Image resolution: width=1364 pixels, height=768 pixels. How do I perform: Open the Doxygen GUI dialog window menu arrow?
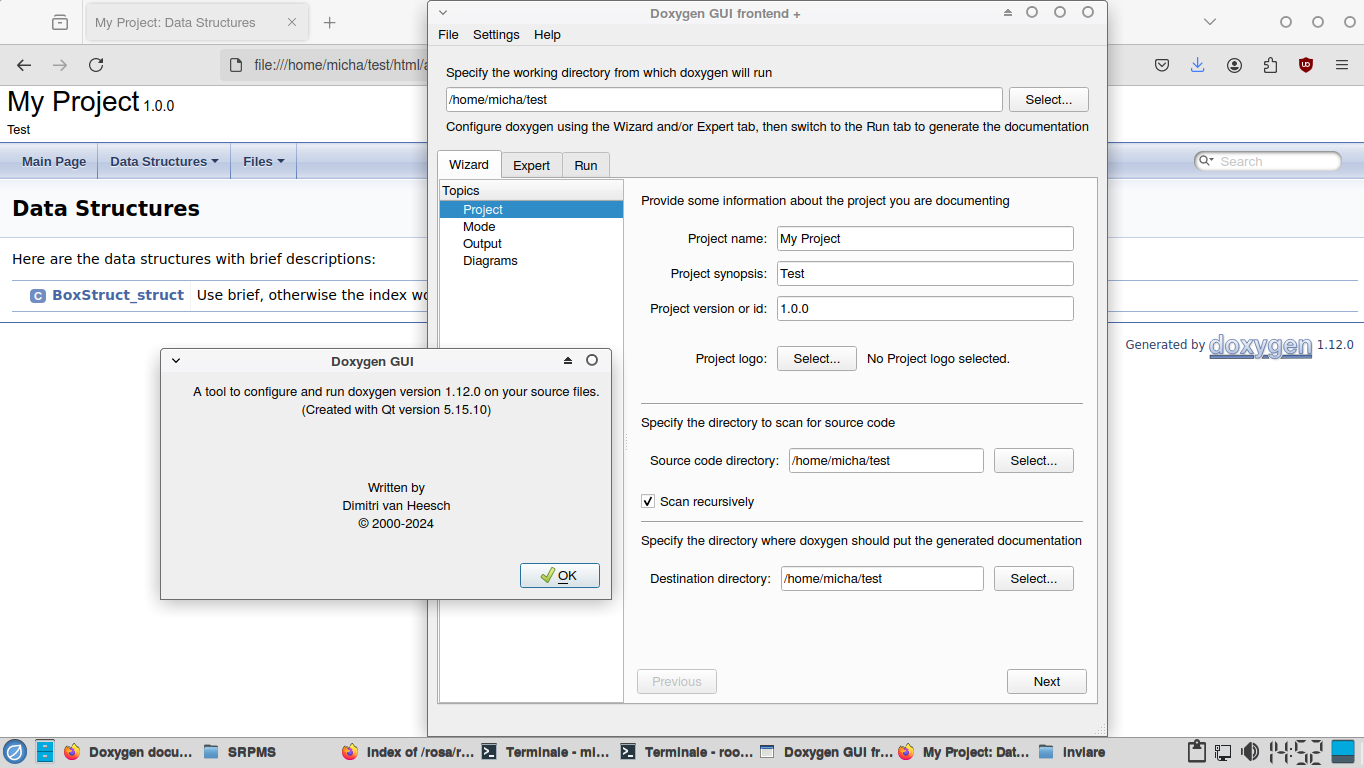[x=176, y=361]
